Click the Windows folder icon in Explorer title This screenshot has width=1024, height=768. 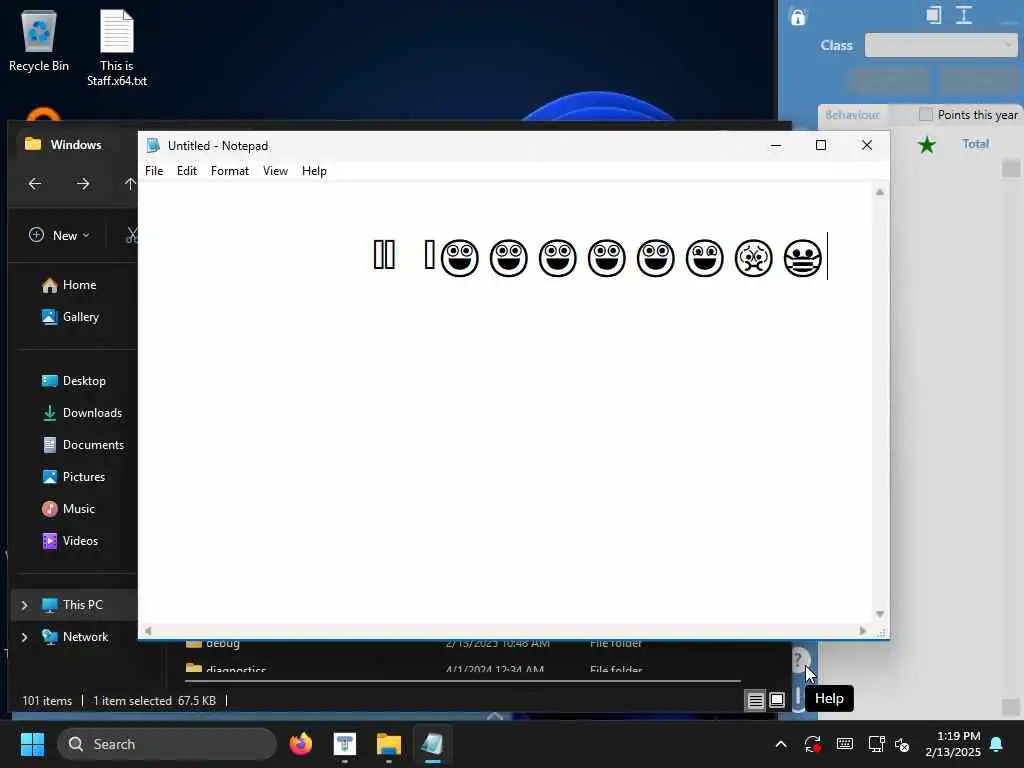point(33,144)
